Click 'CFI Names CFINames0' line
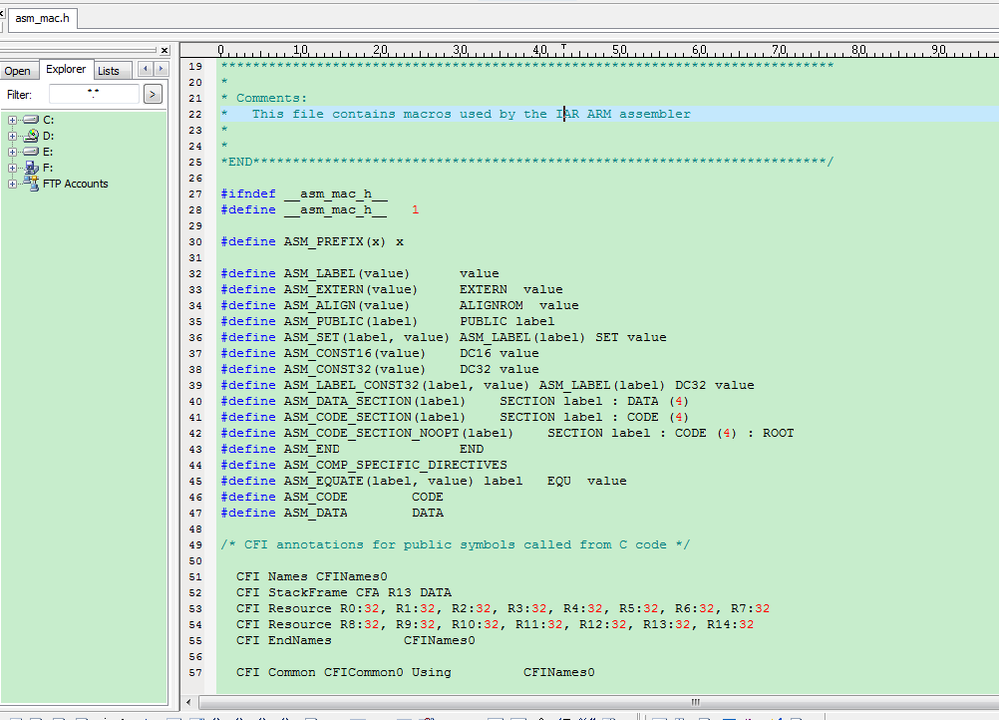This screenshot has width=999, height=720. pos(312,577)
